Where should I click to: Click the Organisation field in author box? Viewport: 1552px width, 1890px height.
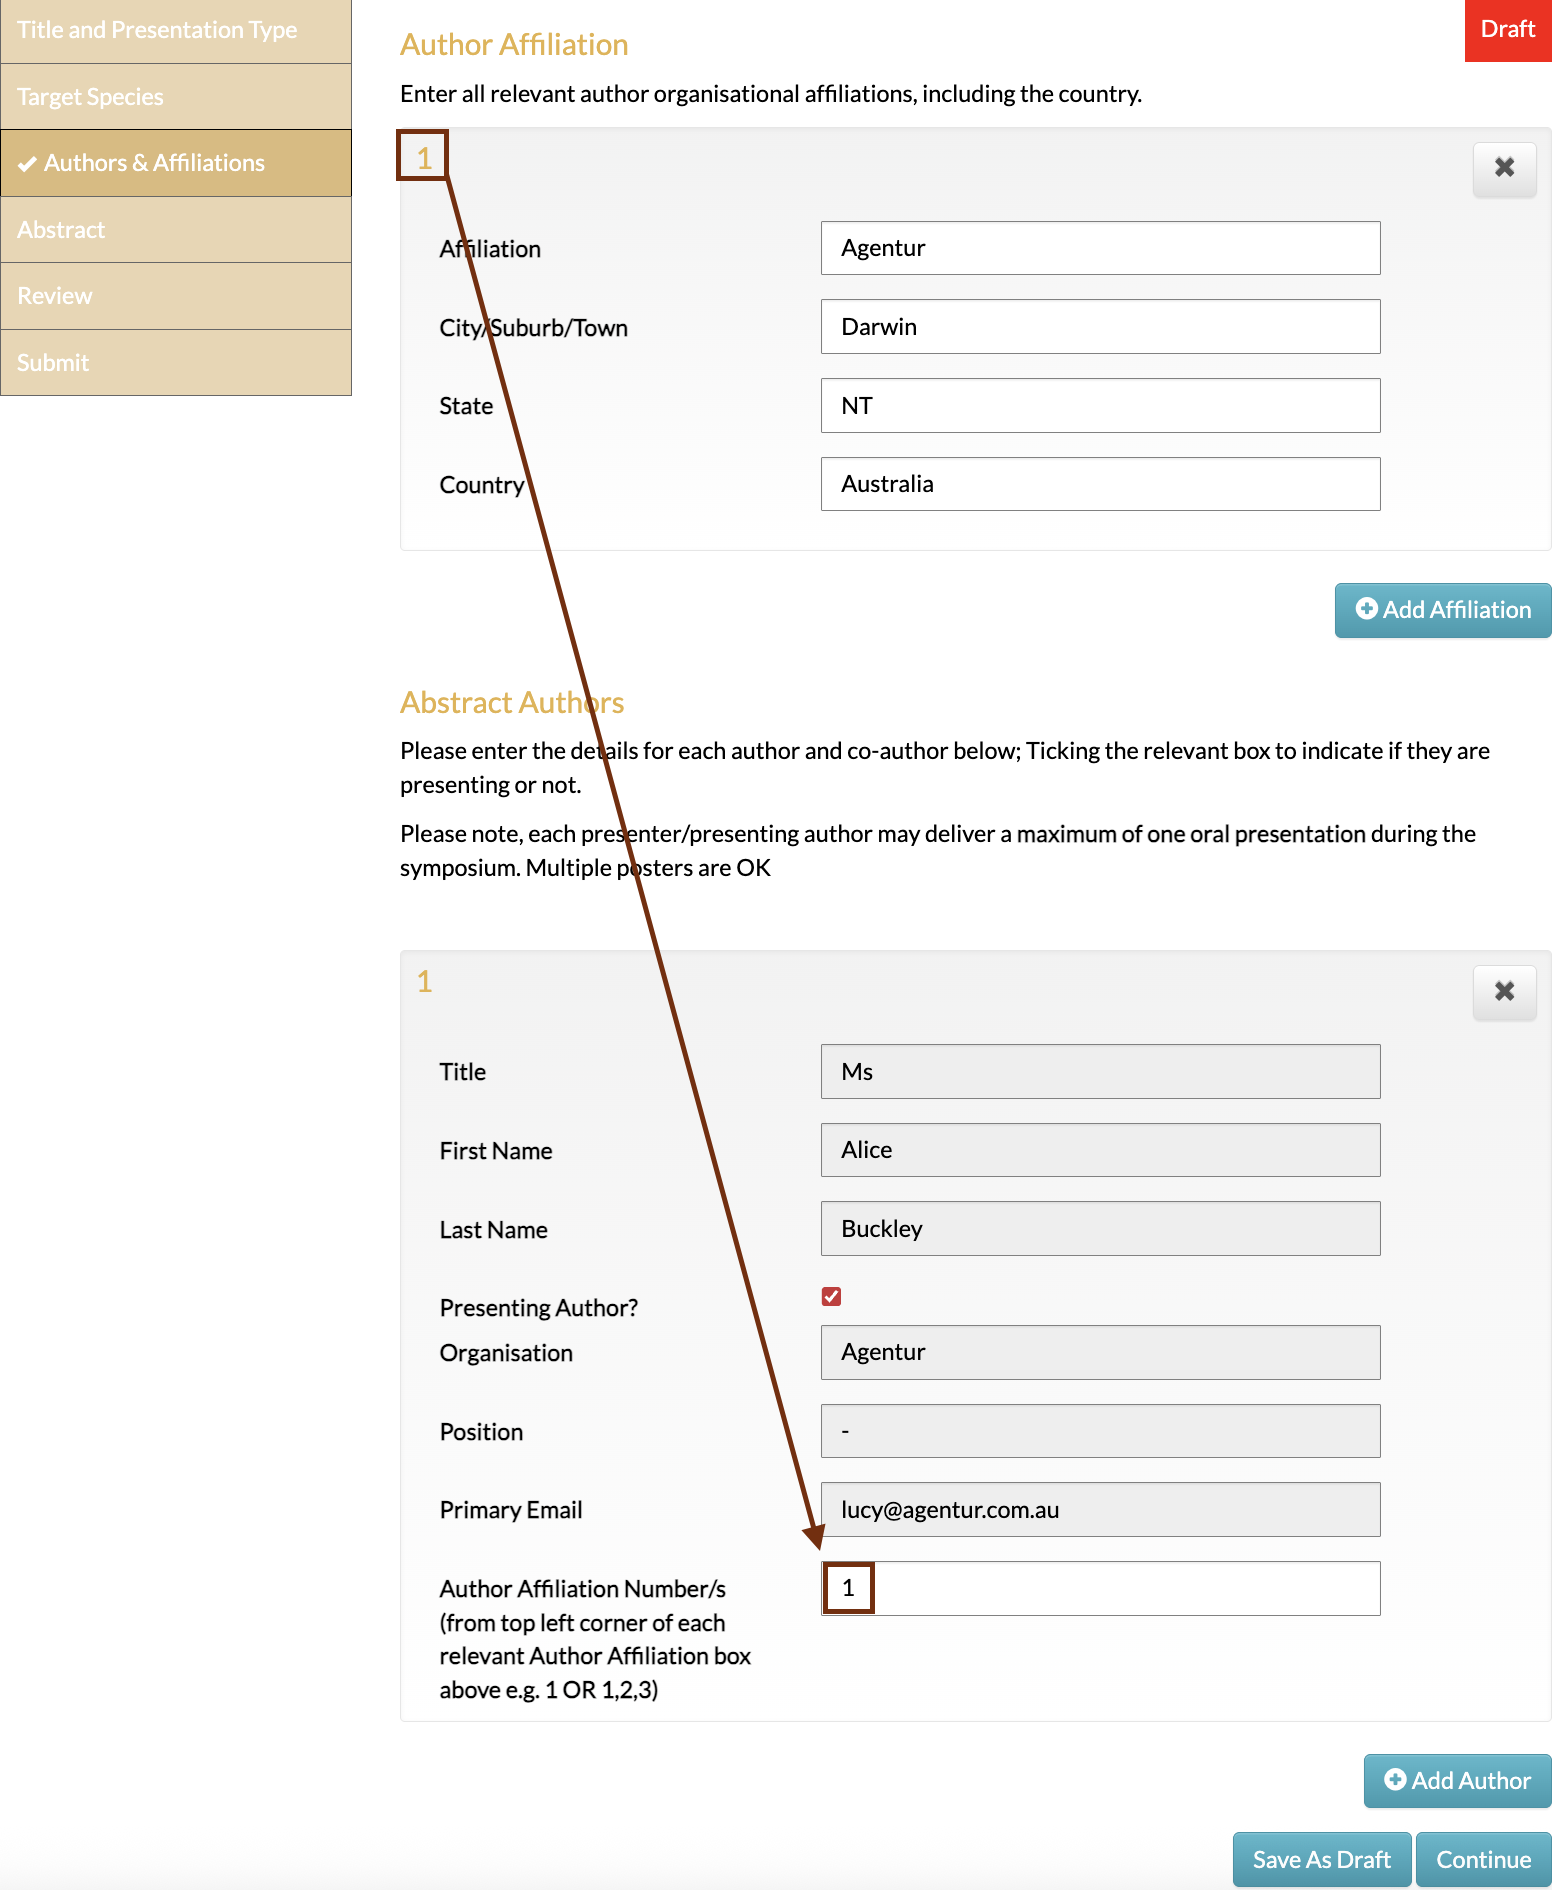click(x=1100, y=1352)
